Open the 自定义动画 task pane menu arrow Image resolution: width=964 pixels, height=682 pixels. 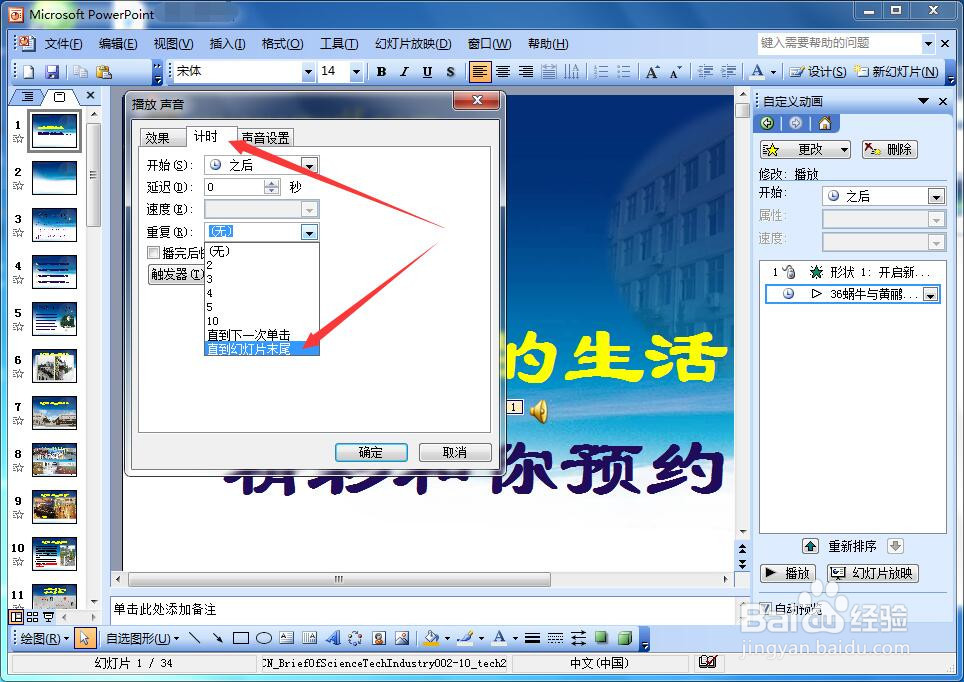[x=923, y=101]
